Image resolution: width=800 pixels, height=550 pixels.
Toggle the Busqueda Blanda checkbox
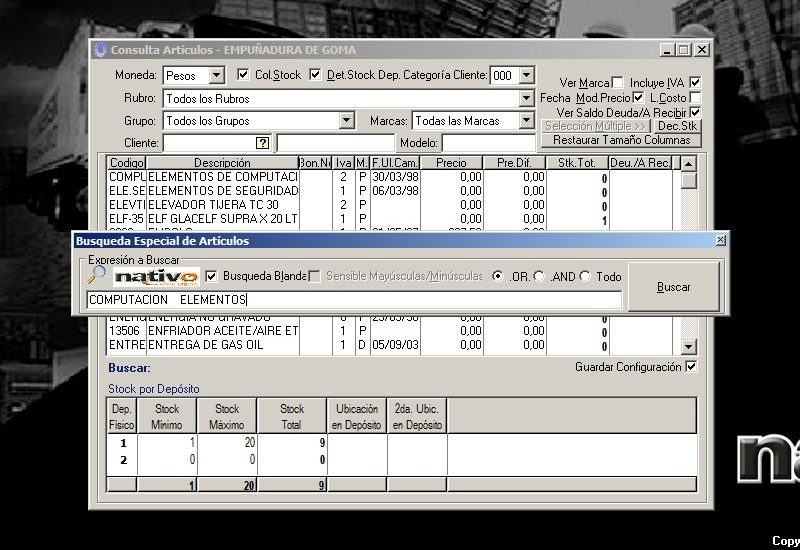pos(211,276)
